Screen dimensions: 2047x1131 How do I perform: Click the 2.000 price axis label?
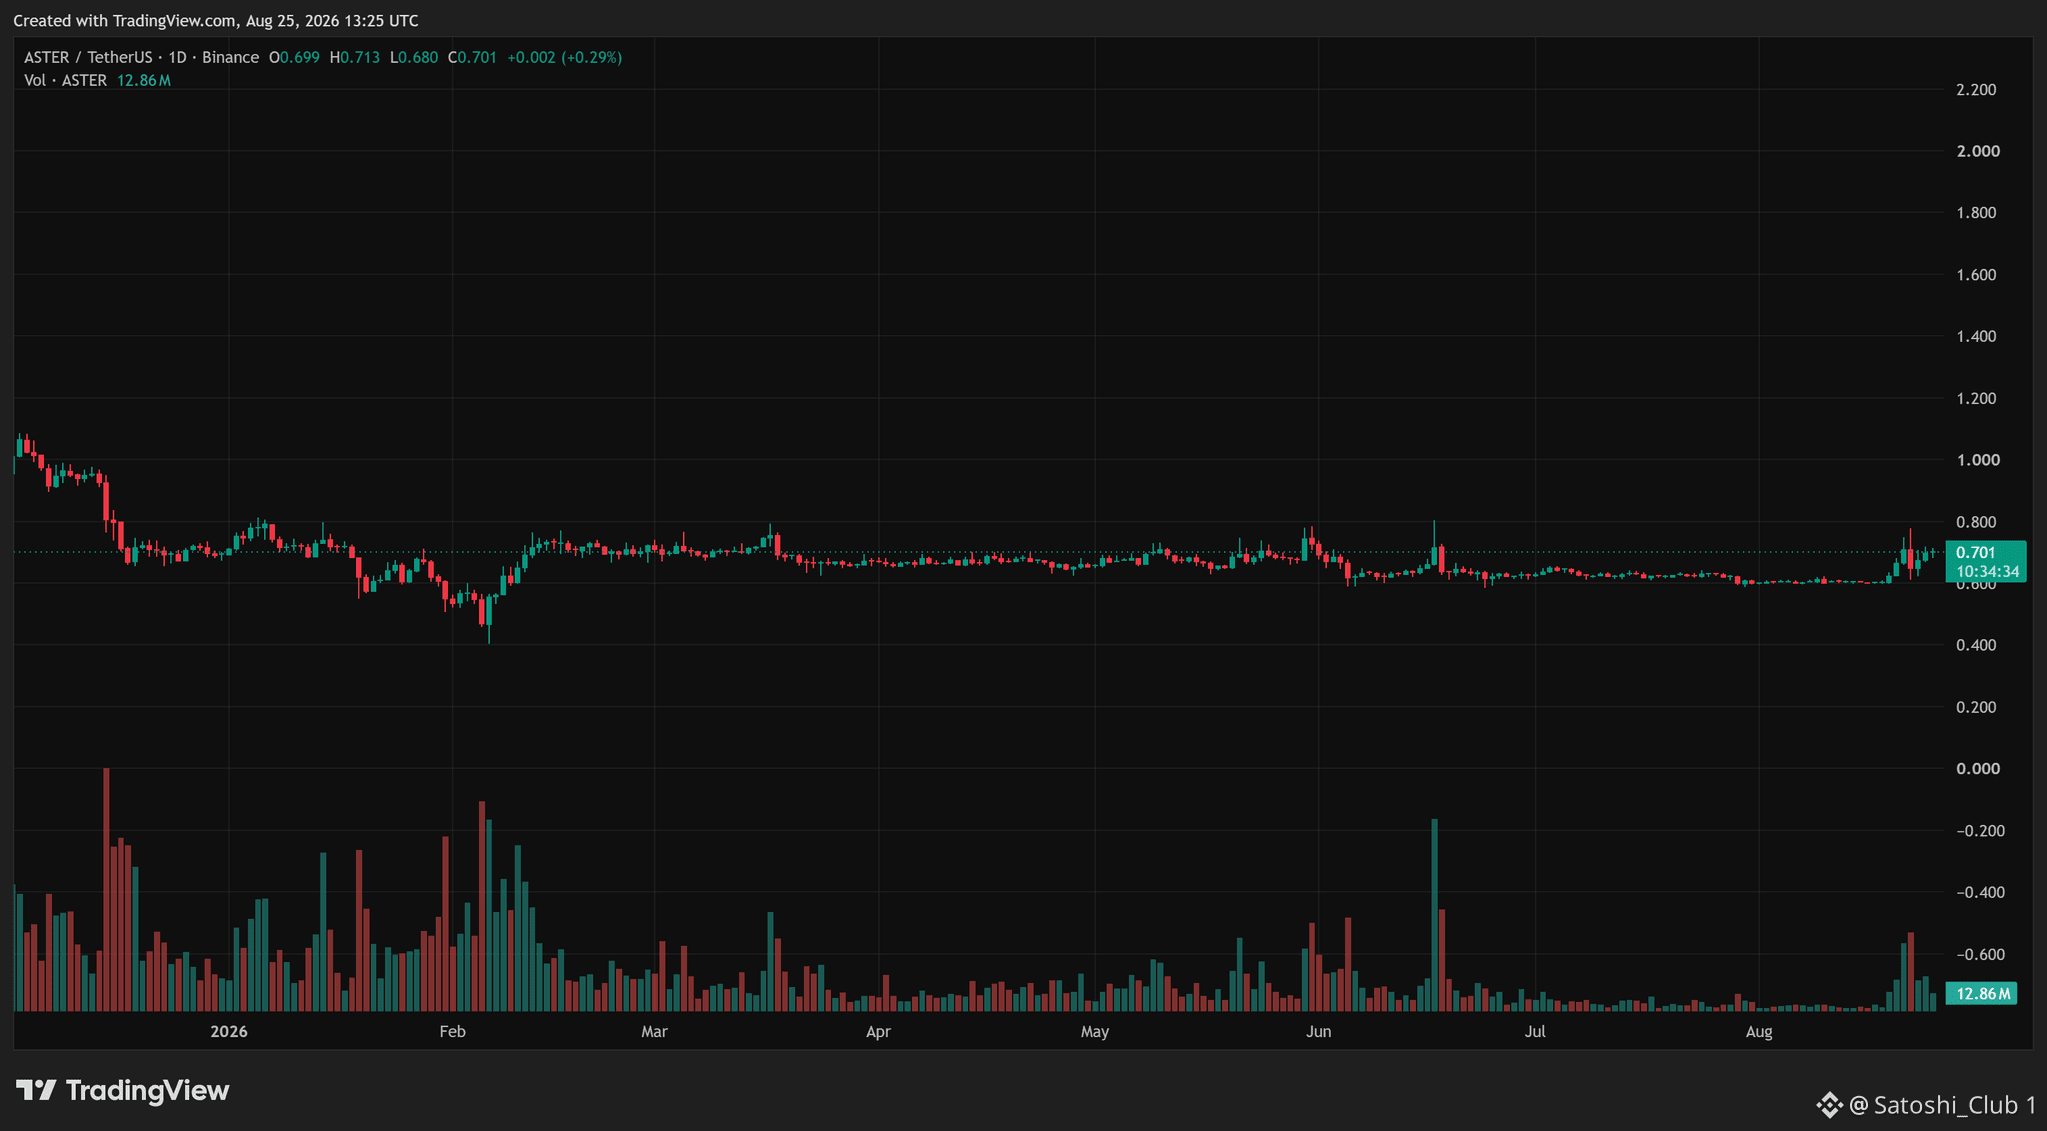[x=1978, y=151]
